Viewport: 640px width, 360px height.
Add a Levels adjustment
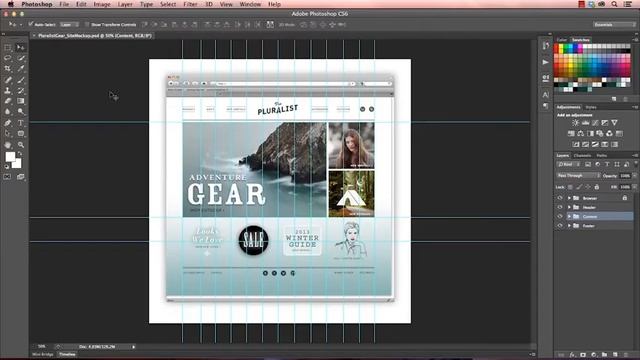[x=585, y=123]
